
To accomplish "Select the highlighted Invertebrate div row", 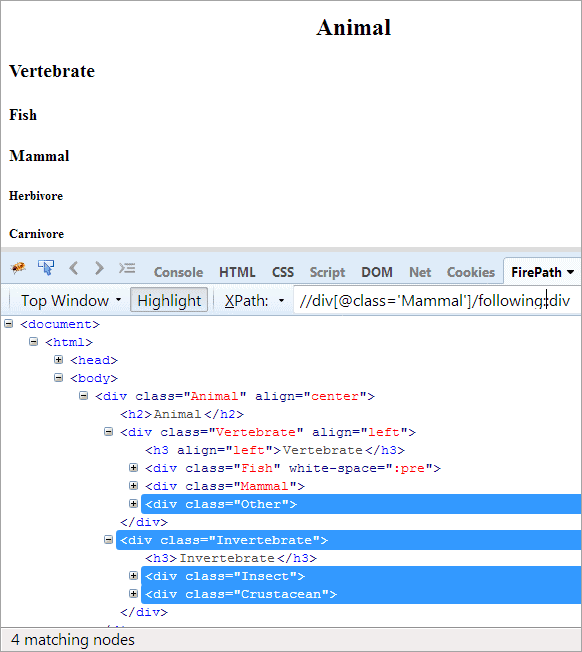I will point(348,540).
